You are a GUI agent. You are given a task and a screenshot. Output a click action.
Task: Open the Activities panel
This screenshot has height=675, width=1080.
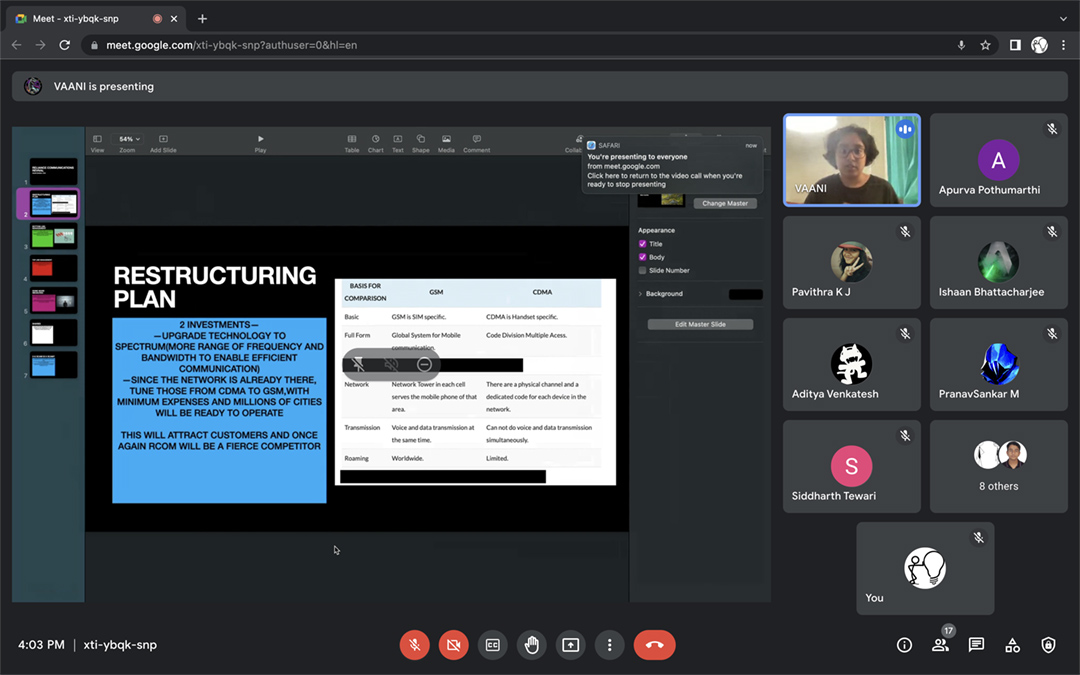click(1012, 645)
